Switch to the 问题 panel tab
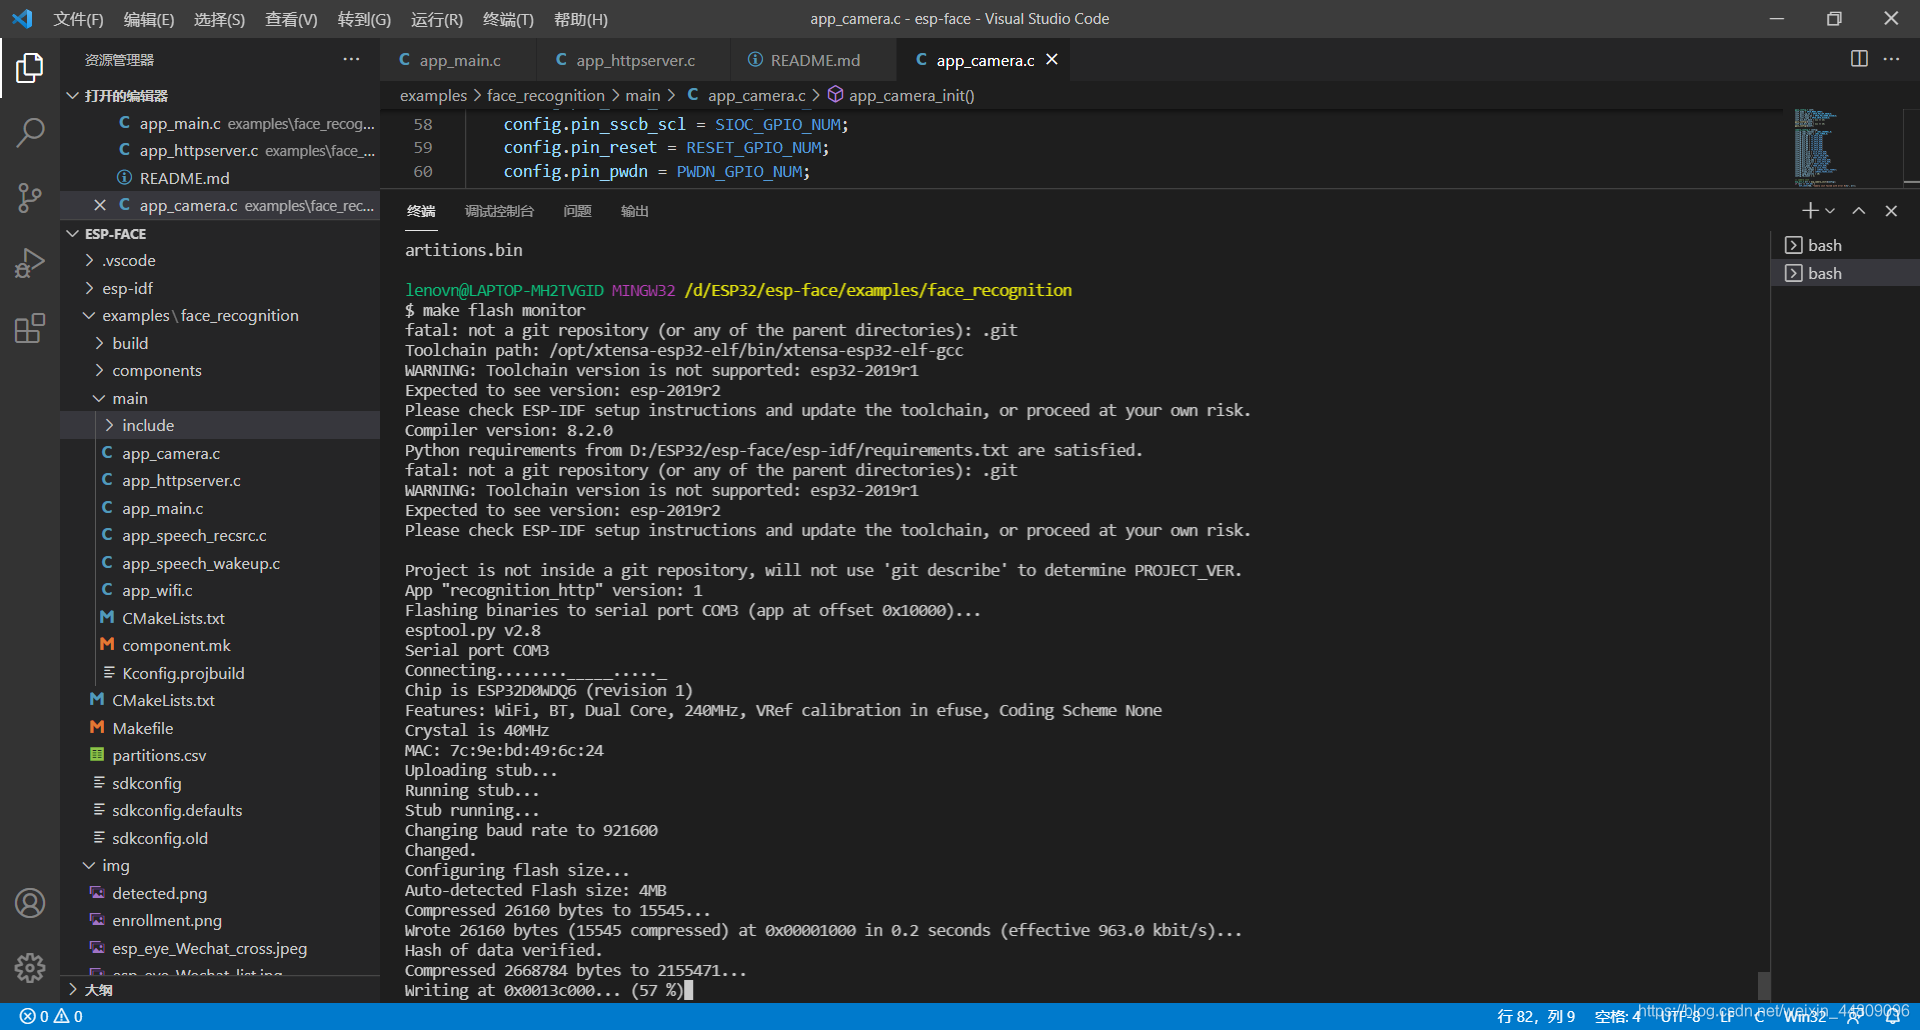 pos(577,211)
